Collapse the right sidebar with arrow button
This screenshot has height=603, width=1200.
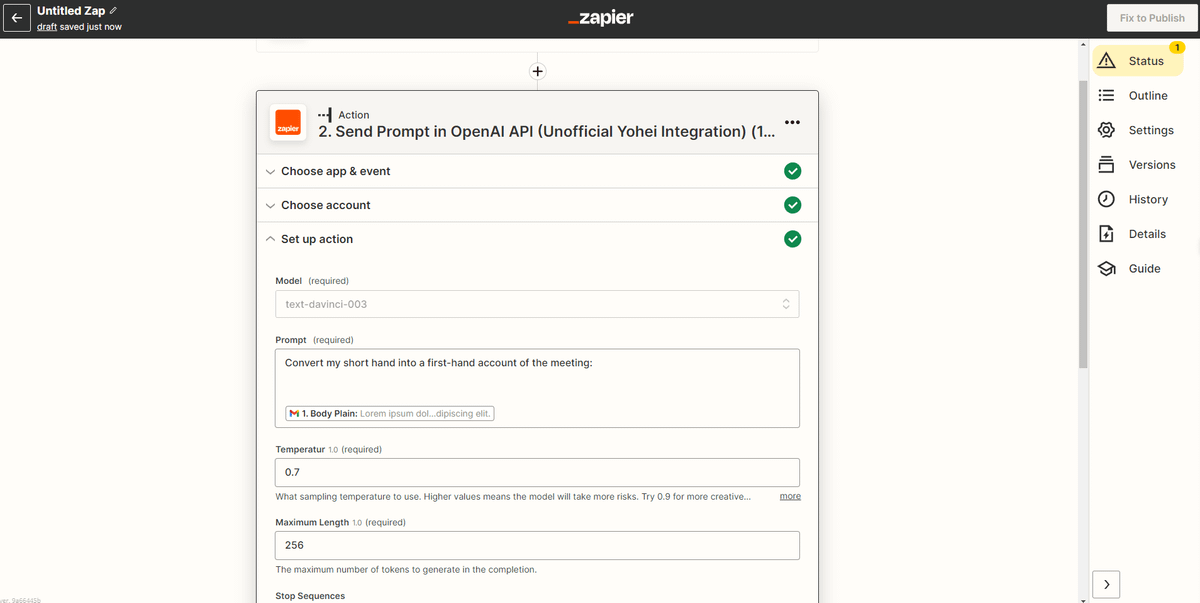click(x=1106, y=584)
